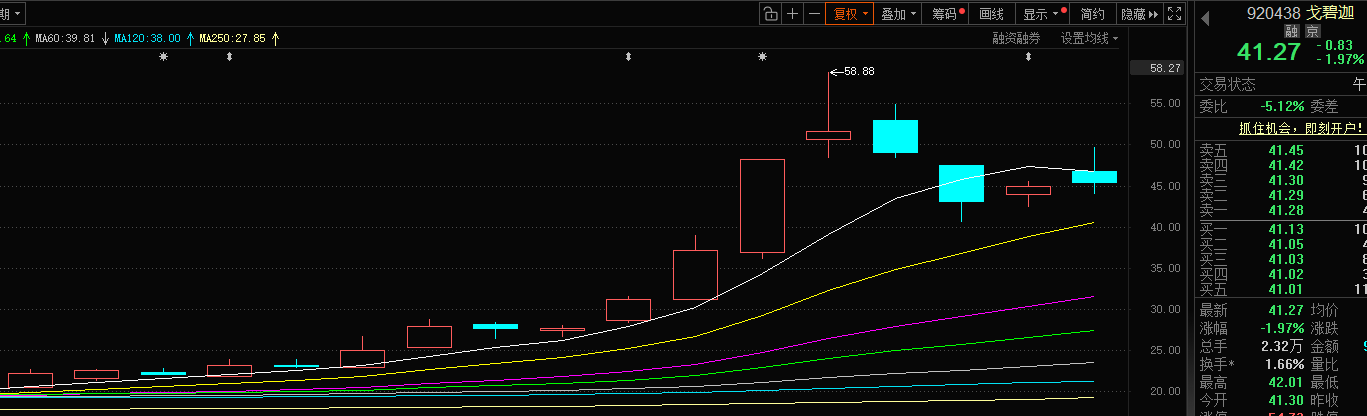Click the left arrow beside stock code 920438
Viewport: 1367px width, 416px height.
pos(1205,16)
